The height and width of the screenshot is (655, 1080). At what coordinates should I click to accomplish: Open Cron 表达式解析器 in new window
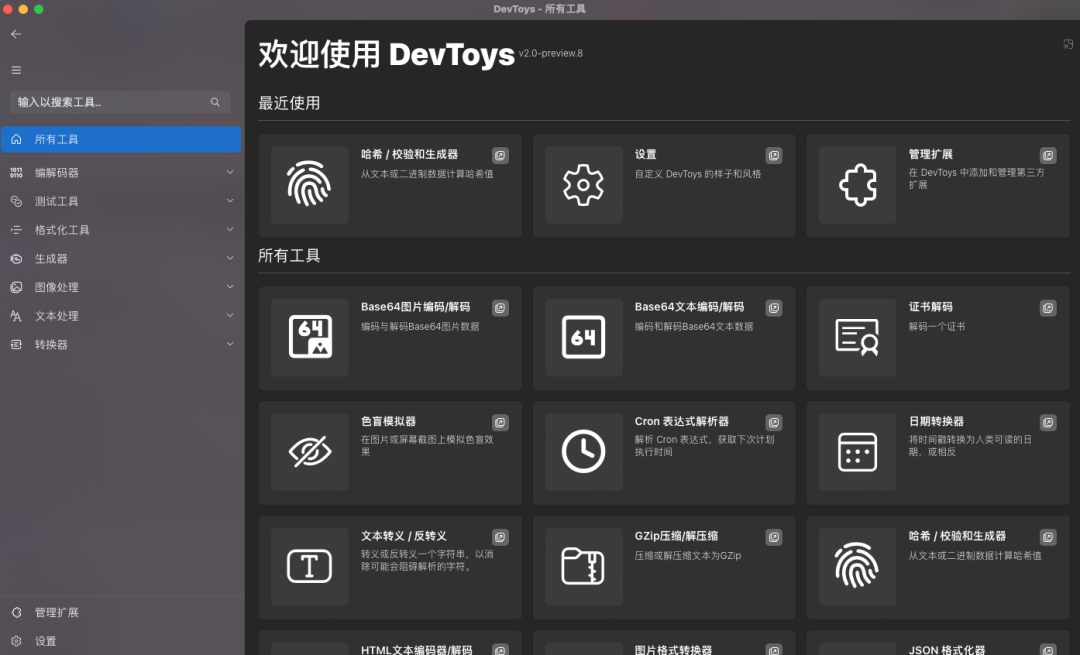click(774, 422)
